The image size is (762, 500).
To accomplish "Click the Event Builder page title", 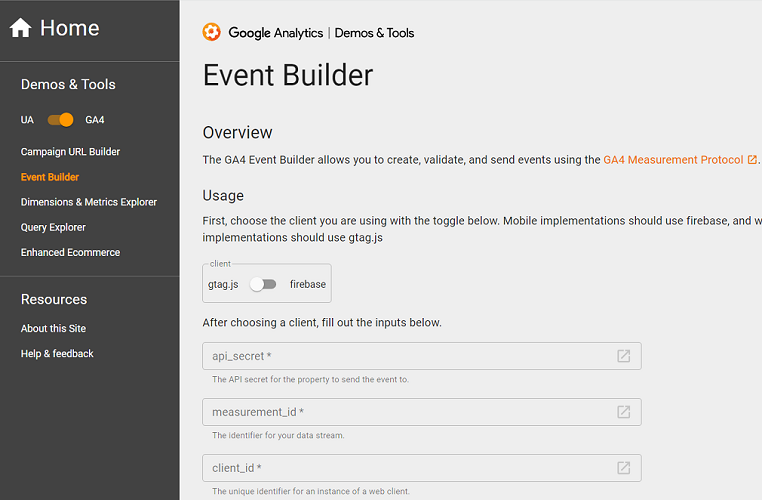I will pos(288,75).
